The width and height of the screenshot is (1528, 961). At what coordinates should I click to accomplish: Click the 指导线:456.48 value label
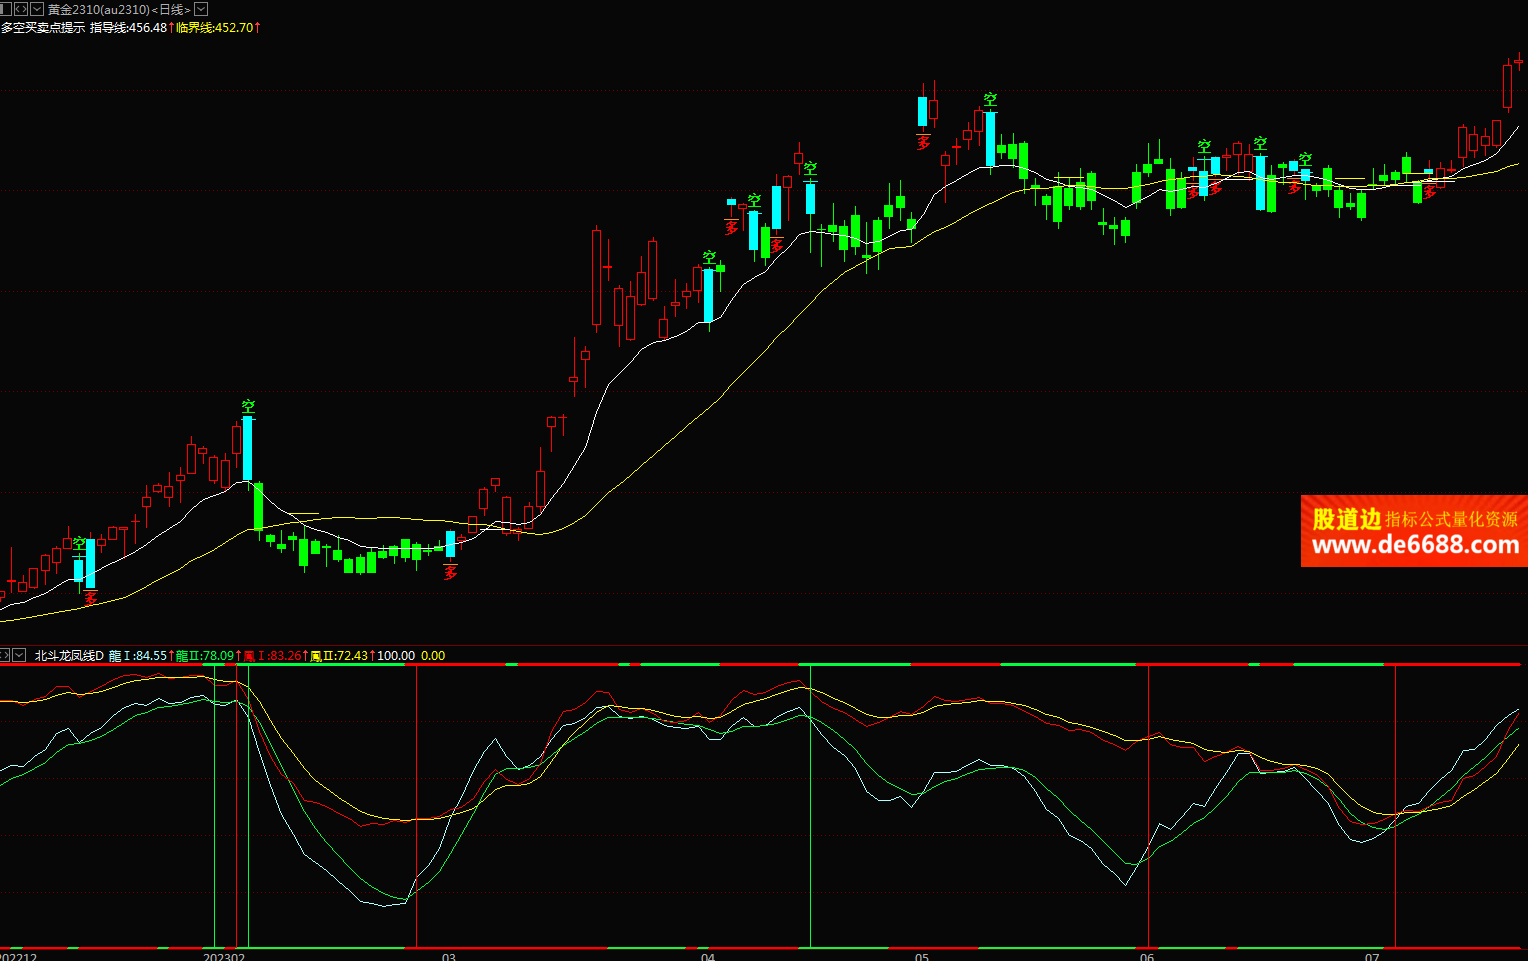pos(129,27)
